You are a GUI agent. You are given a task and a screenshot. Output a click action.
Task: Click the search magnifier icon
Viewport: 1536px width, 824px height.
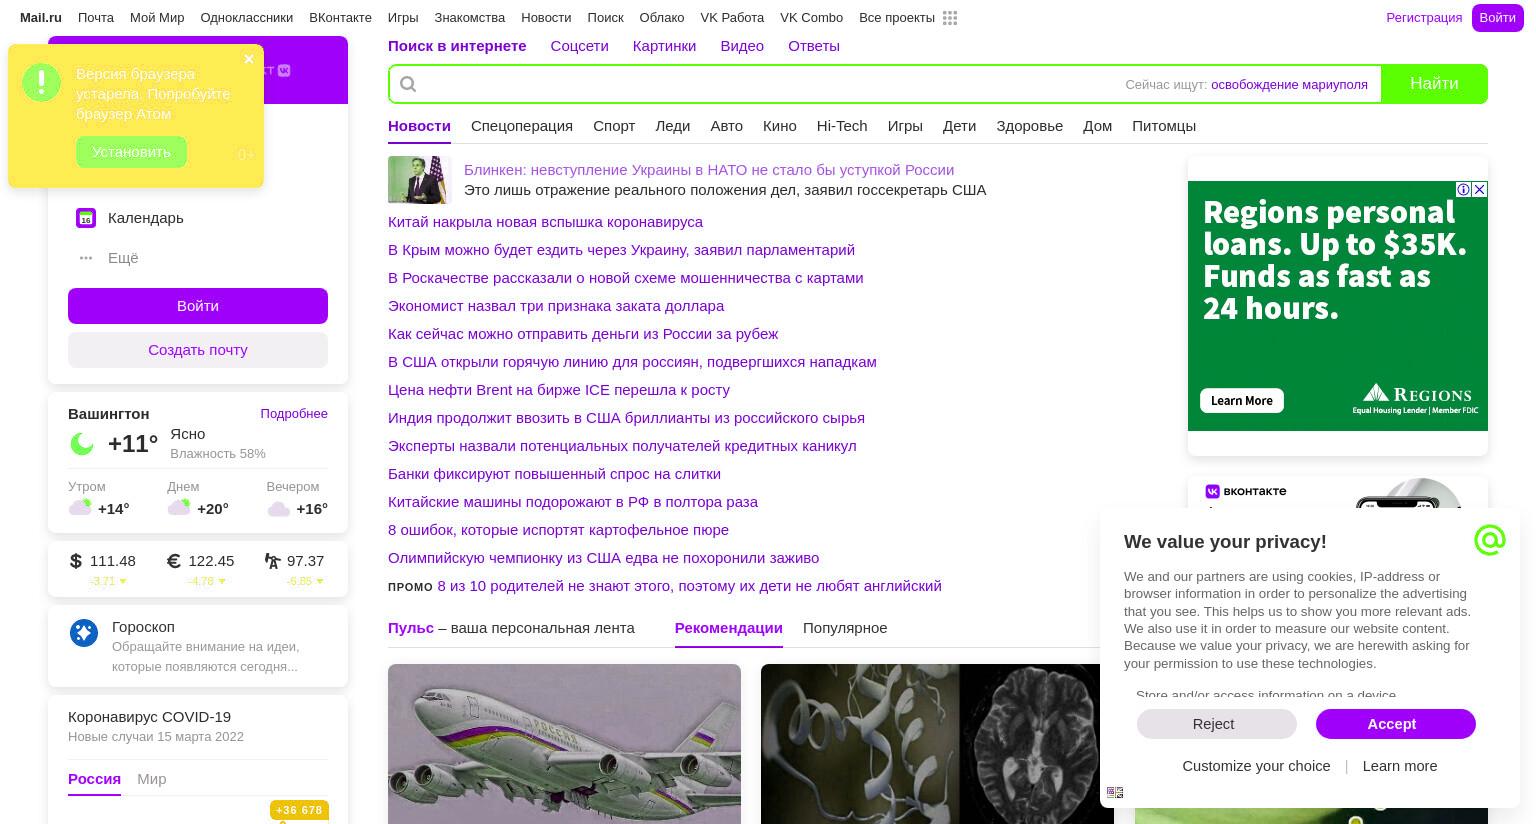click(408, 84)
